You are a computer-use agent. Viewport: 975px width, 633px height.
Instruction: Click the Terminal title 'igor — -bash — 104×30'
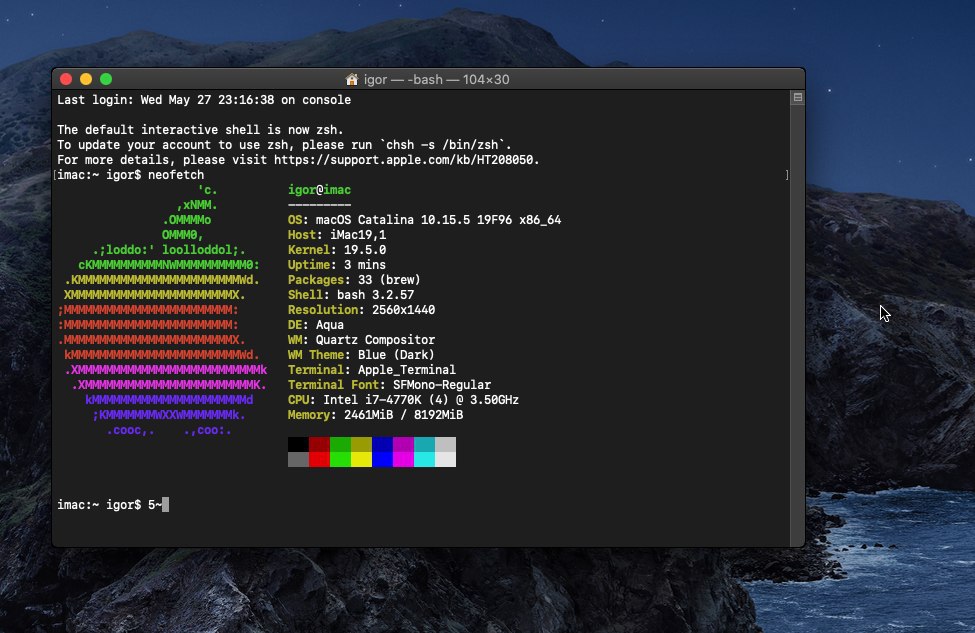coord(436,80)
